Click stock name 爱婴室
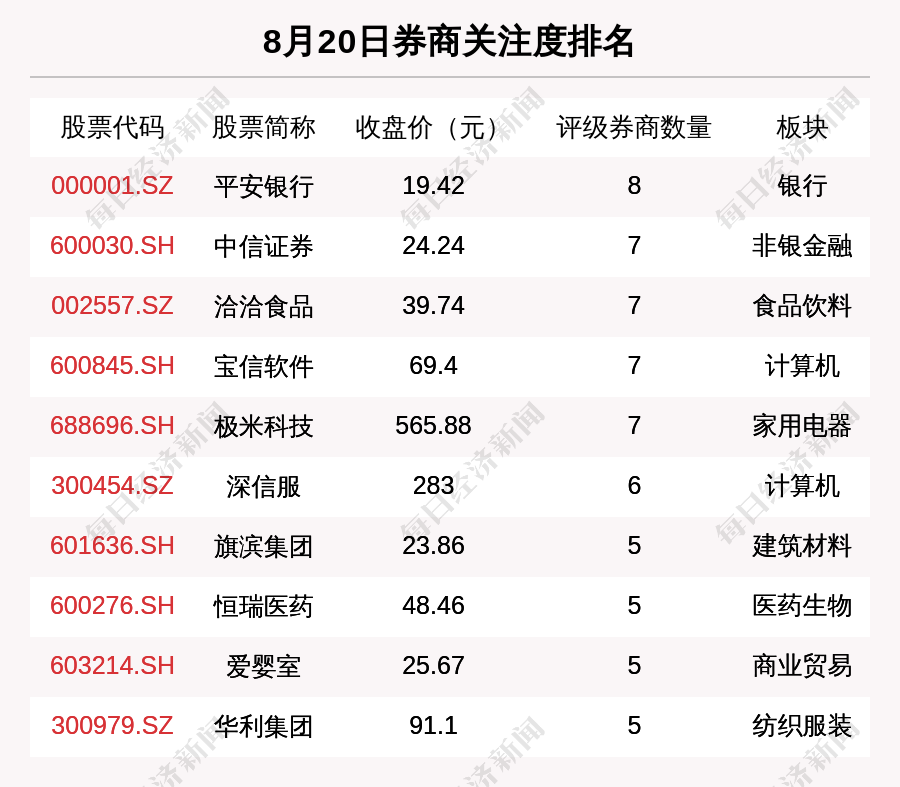The width and height of the screenshot is (900, 787). point(263,666)
